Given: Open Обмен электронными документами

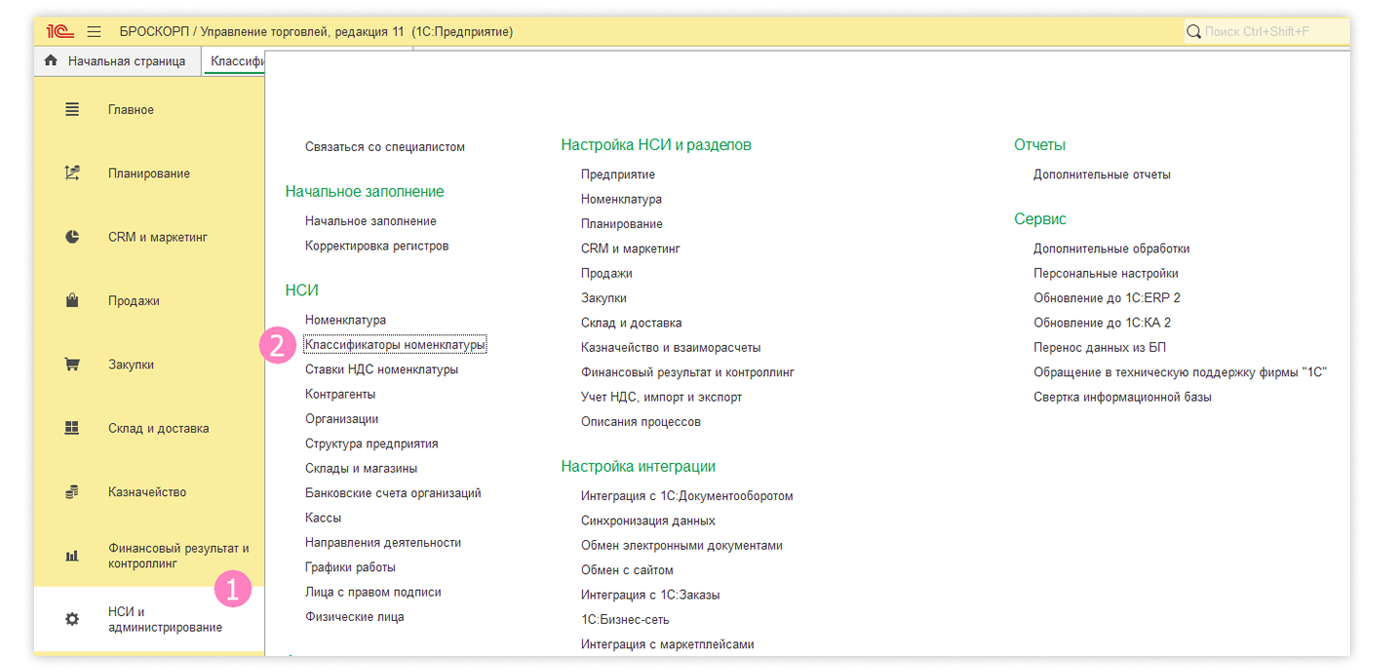Looking at the screenshot, I should tap(682, 546).
